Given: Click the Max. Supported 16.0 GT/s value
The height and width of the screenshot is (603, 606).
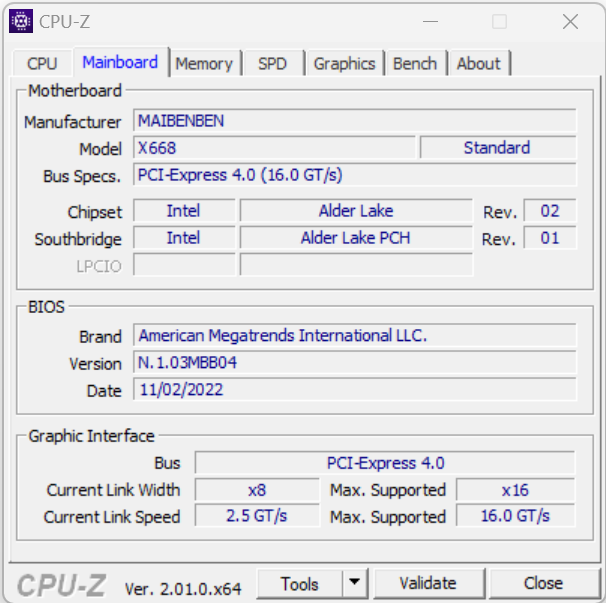Looking at the screenshot, I should point(516,516).
